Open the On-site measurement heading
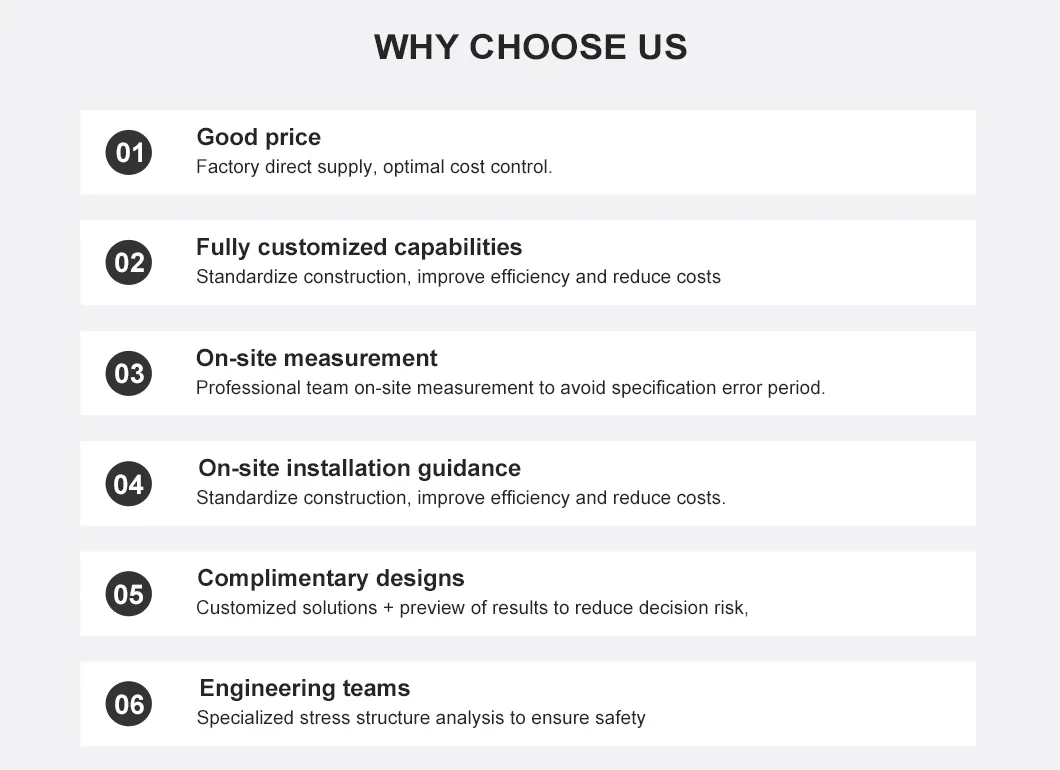 [x=316, y=358]
